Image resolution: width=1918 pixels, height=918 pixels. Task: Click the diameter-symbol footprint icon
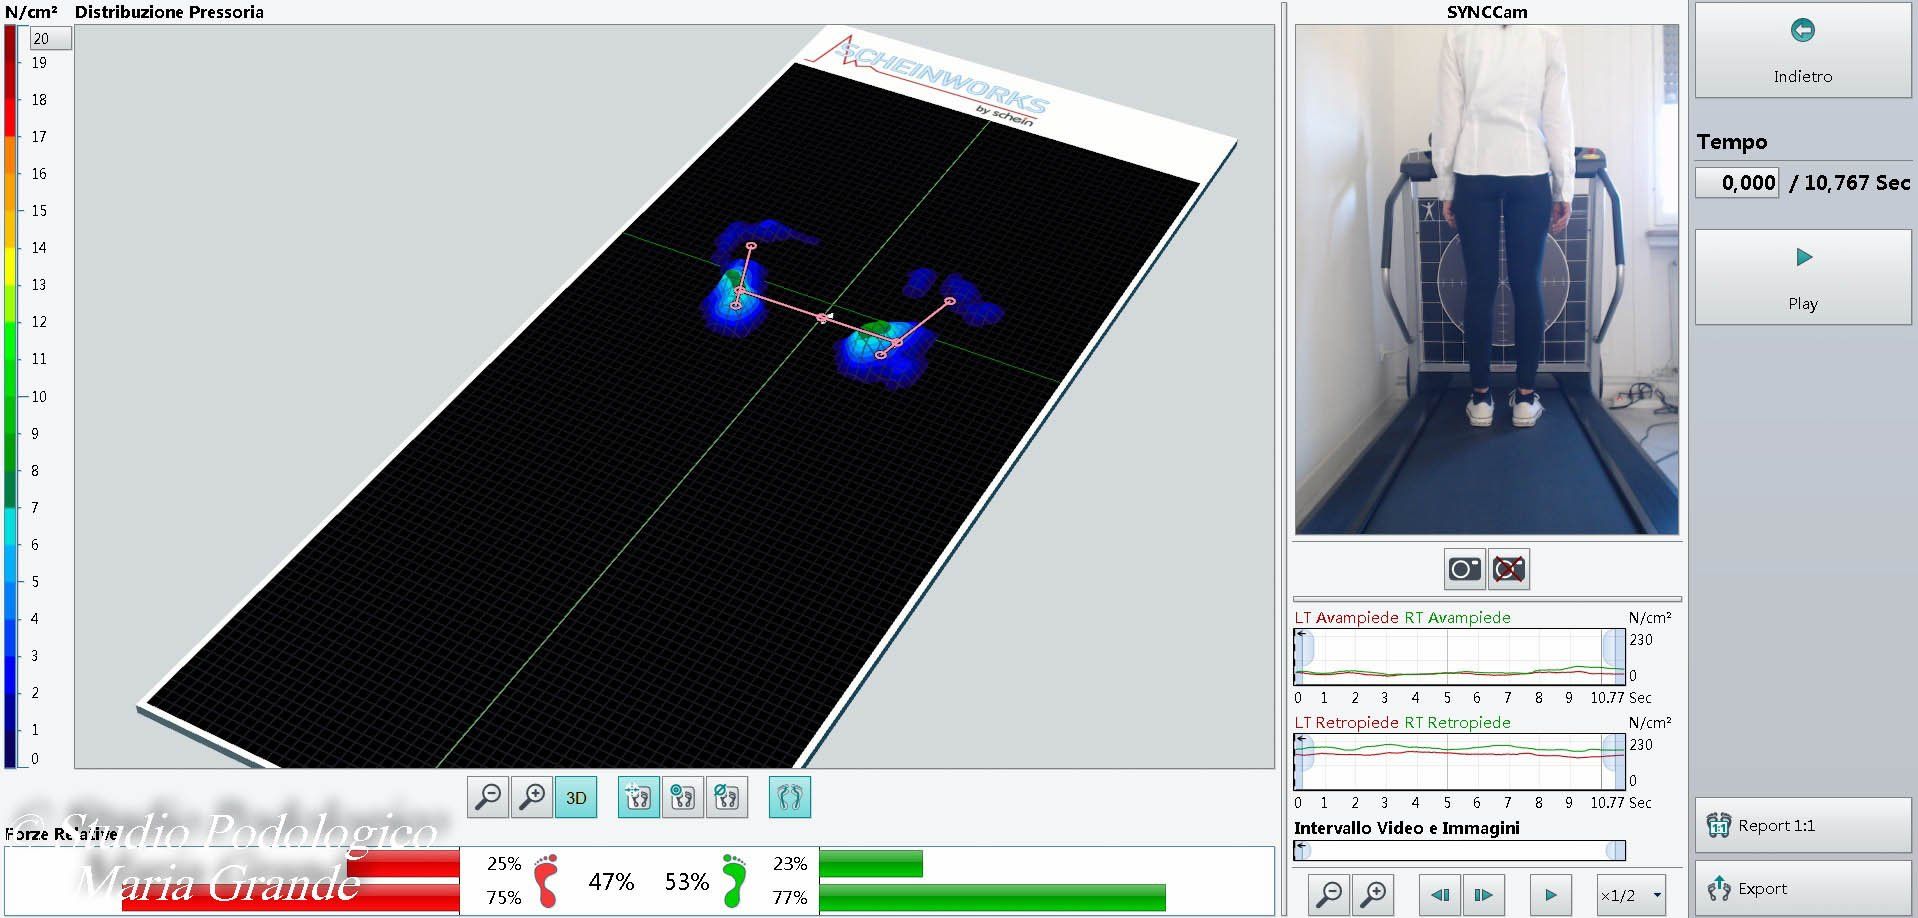[727, 797]
